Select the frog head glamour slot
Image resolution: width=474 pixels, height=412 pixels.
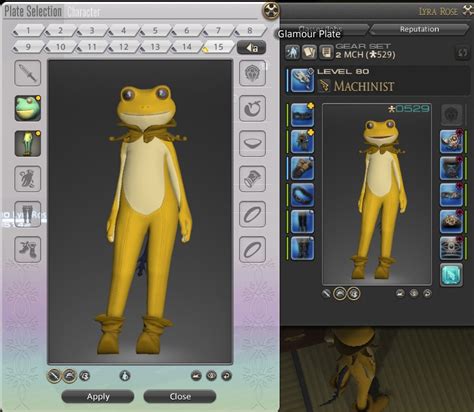coord(28,108)
